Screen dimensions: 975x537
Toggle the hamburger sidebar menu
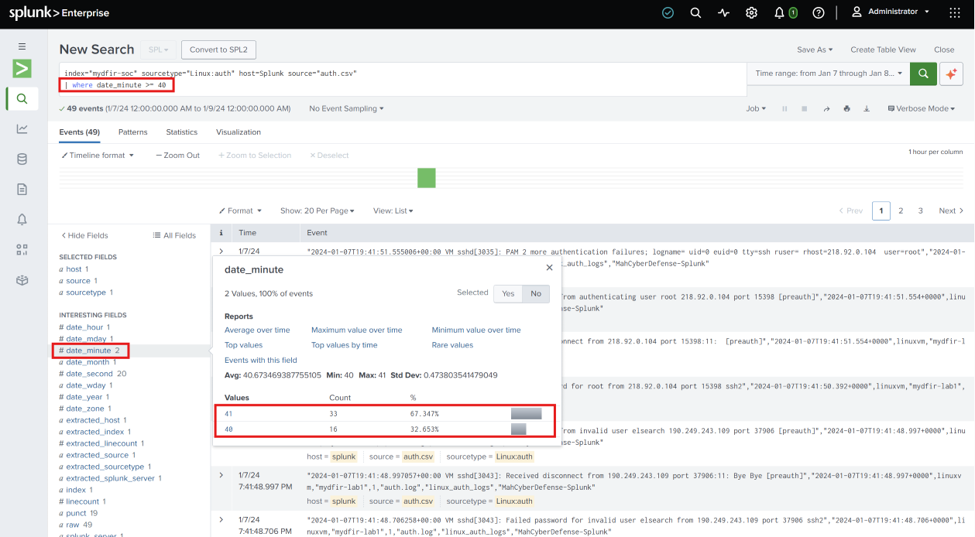[22, 47]
